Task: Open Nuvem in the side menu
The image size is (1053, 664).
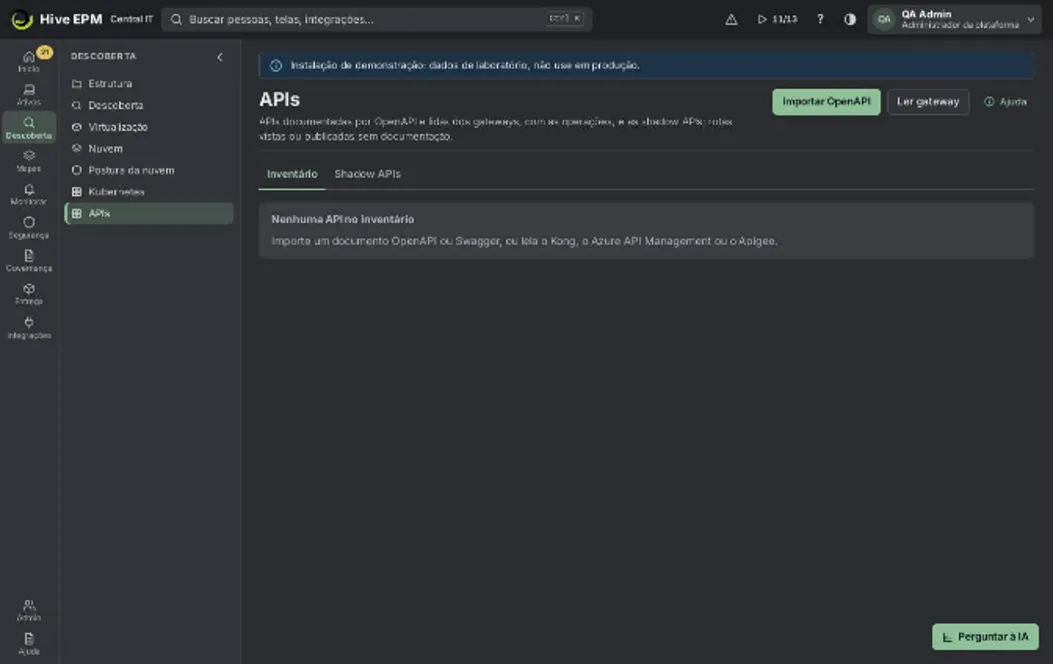Action: [x=148, y=148]
